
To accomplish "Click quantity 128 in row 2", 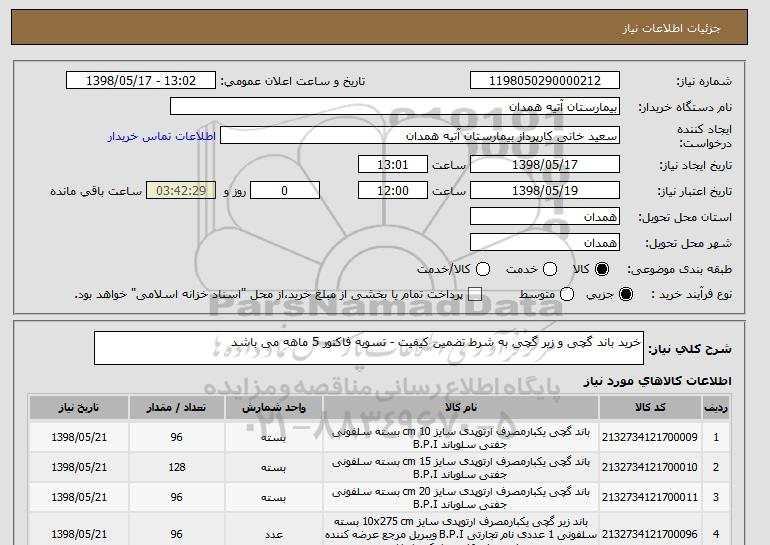I will point(177,467).
